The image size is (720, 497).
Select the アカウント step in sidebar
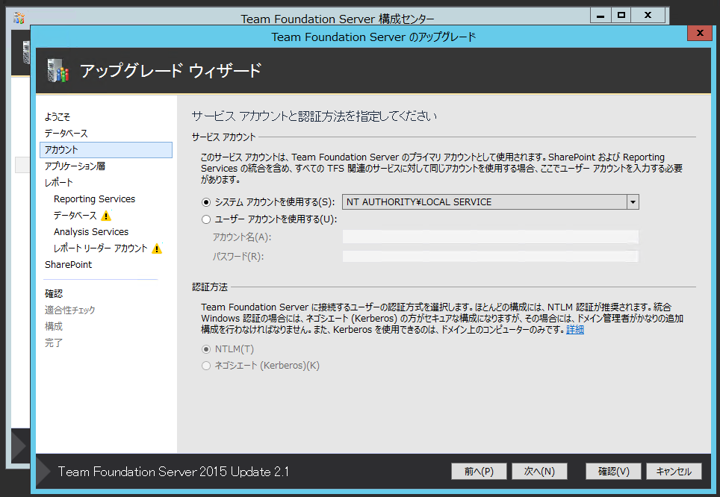pos(106,150)
